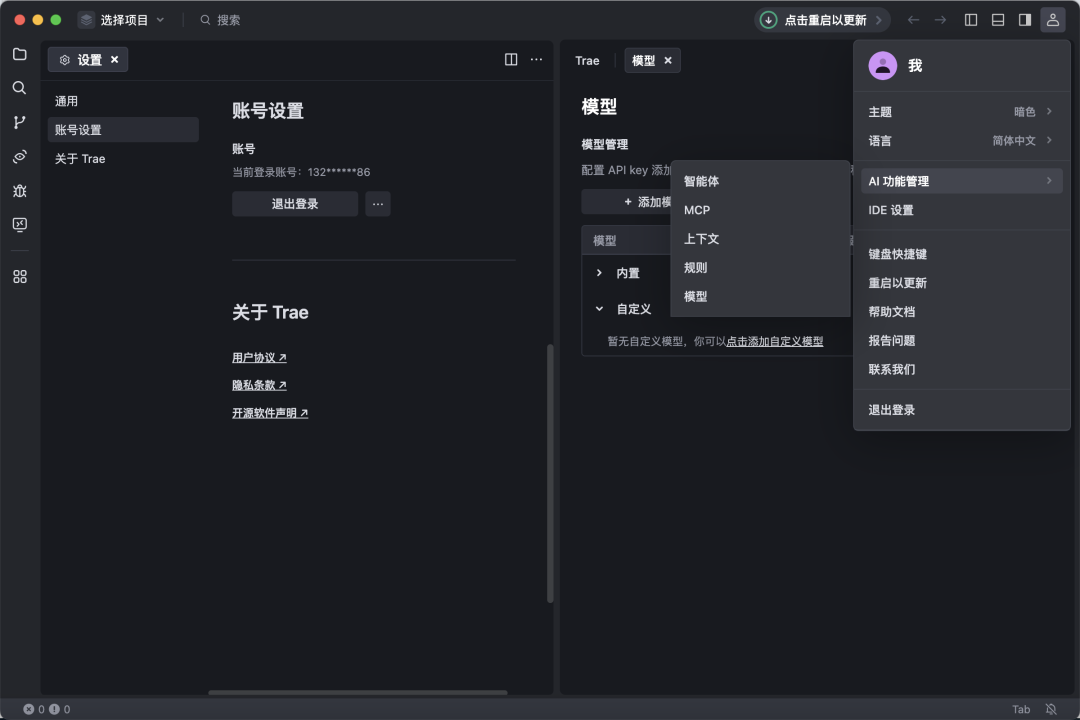
Task: Select 账号设置 settings category
Action: click(x=123, y=130)
